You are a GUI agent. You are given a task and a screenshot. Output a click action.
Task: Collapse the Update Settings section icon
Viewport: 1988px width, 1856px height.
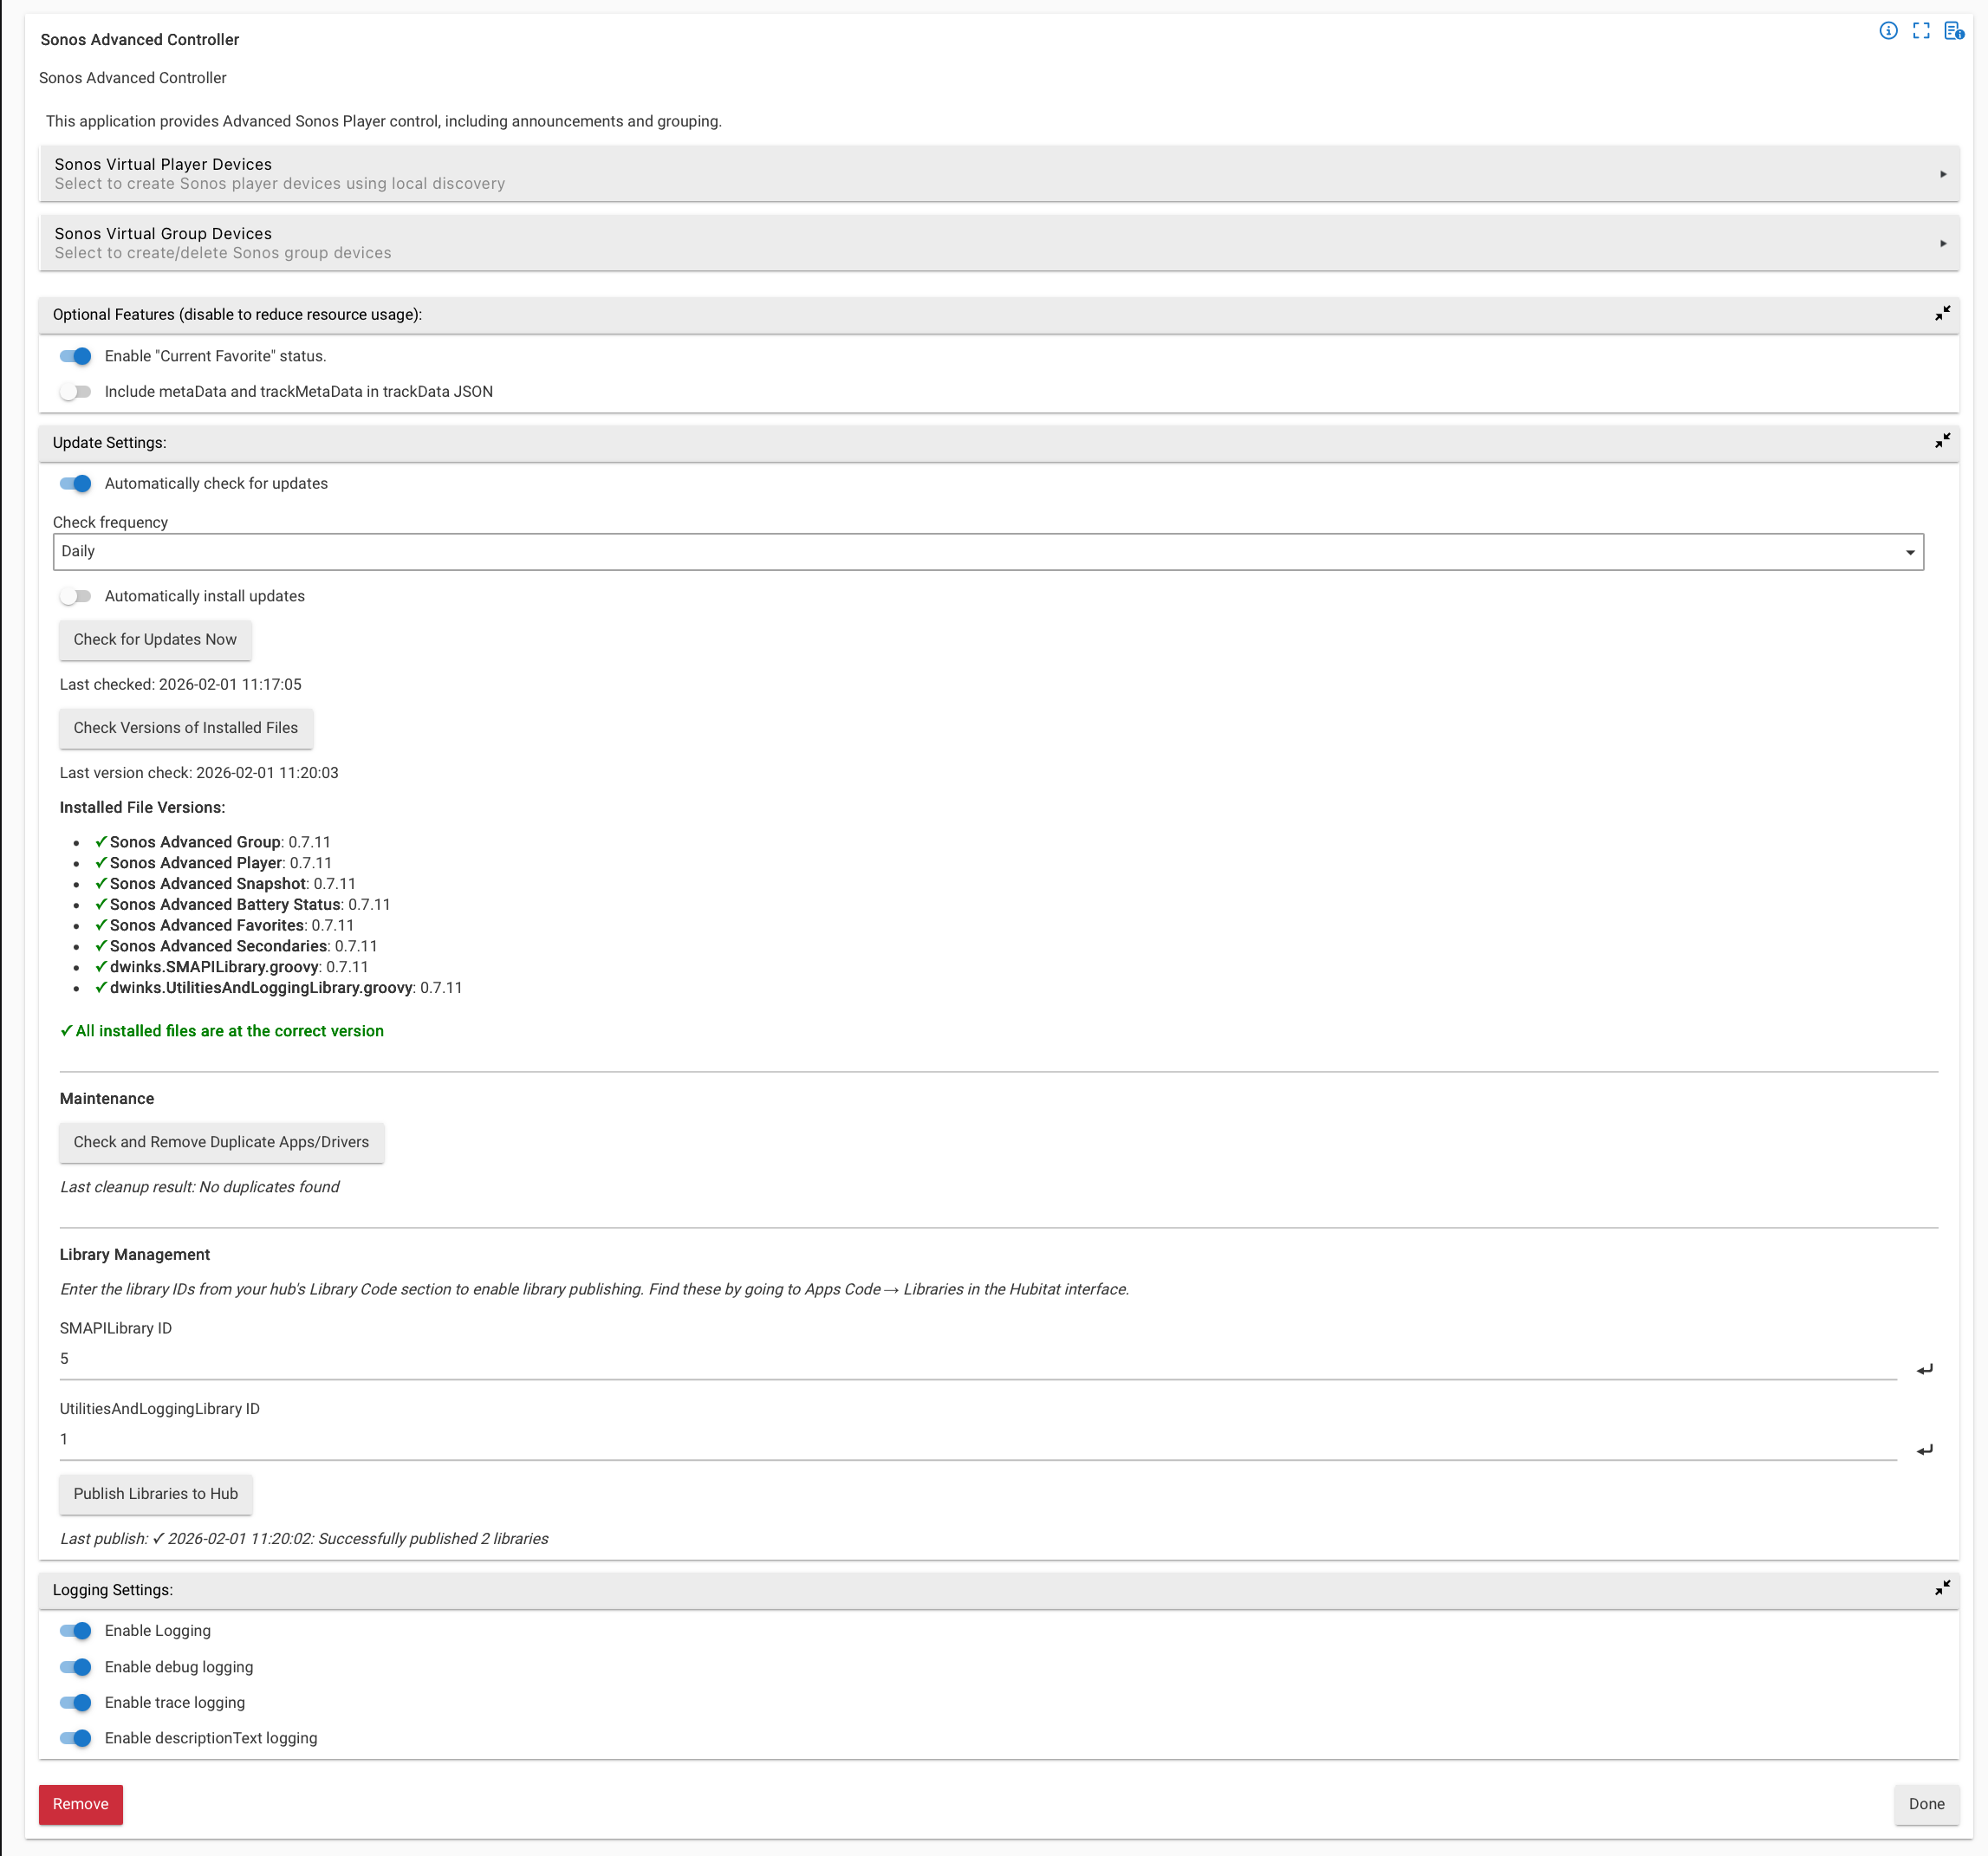pos(1942,441)
